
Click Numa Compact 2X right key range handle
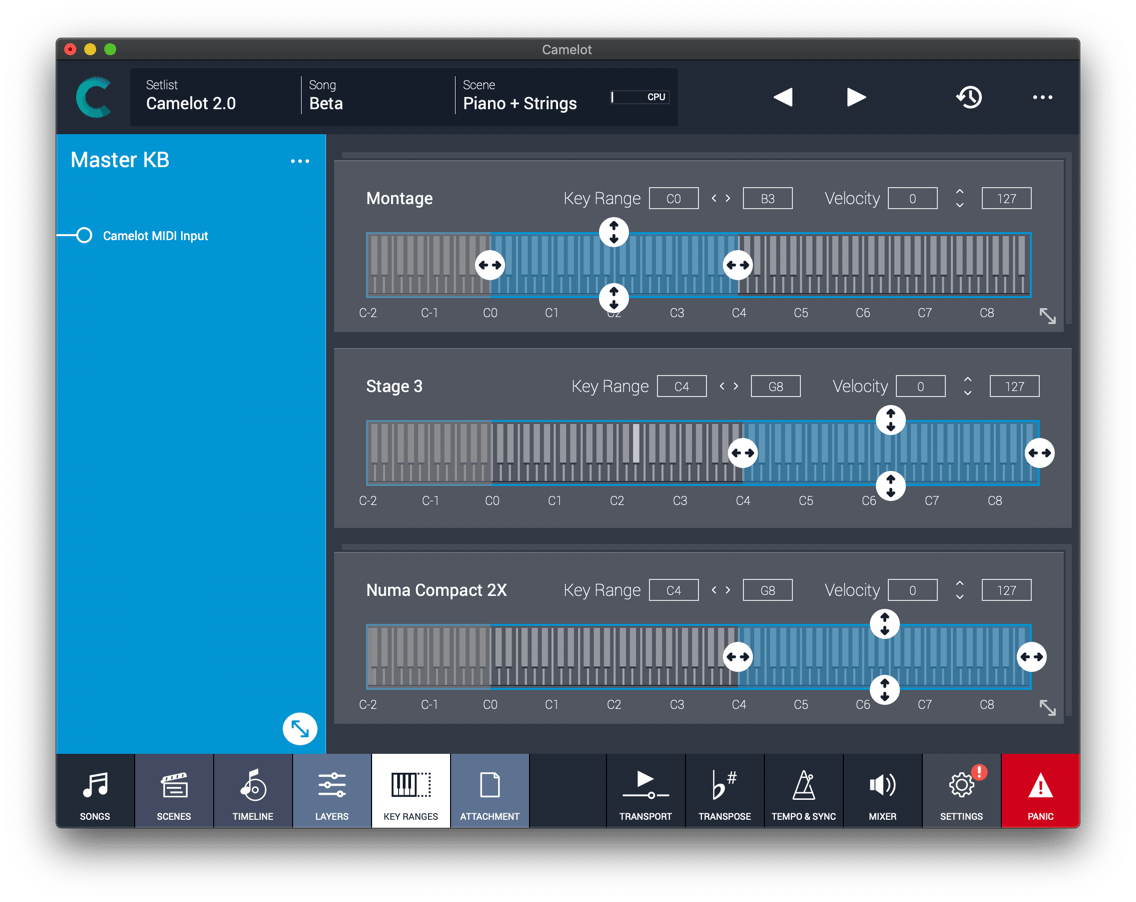(1032, 657)
